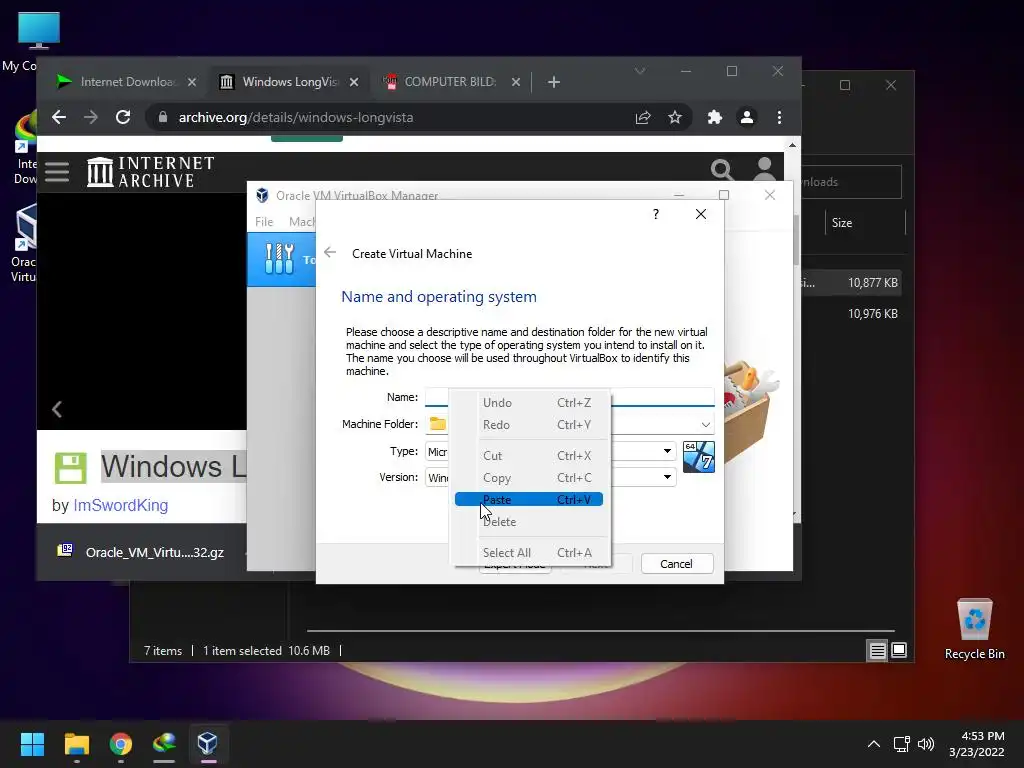The image size is (1024, 768).
Task: Expand the Type dropdown arrow
Action: (x=667, y=451)
